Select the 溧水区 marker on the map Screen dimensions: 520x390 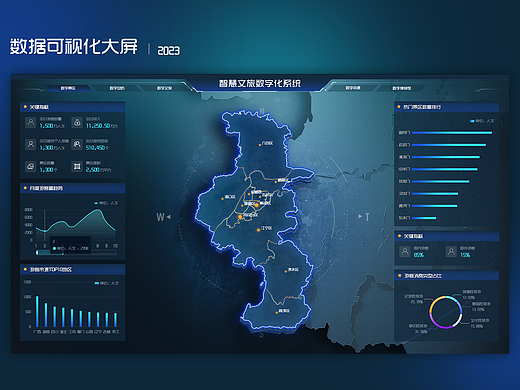[x=286, y=271]
